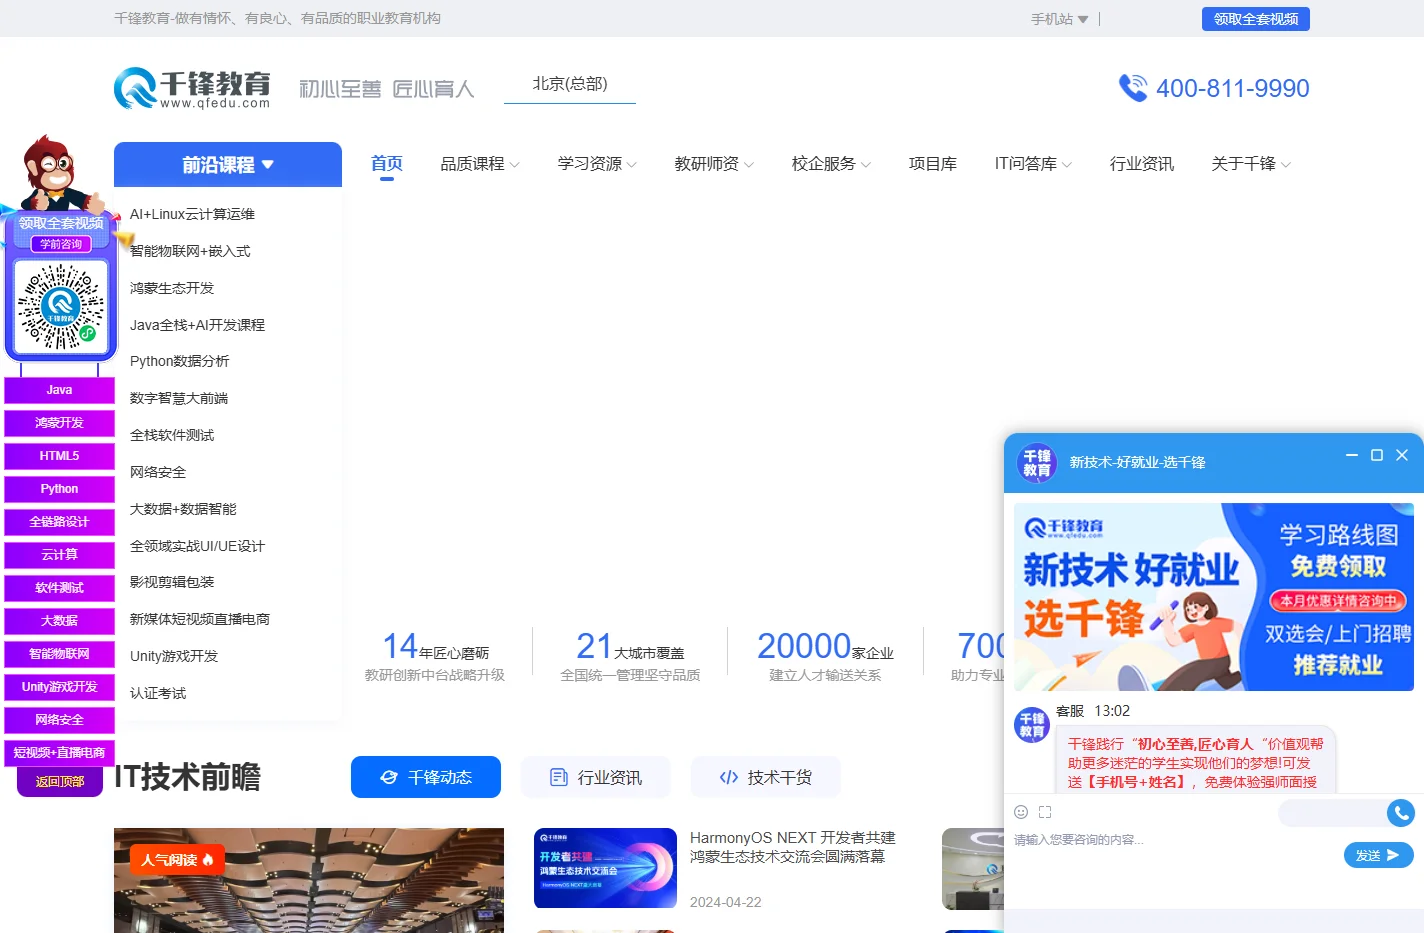1424x933 pixels.
Task: Click the blue phone call icon in chat
Action: (x=1401, y=813)
